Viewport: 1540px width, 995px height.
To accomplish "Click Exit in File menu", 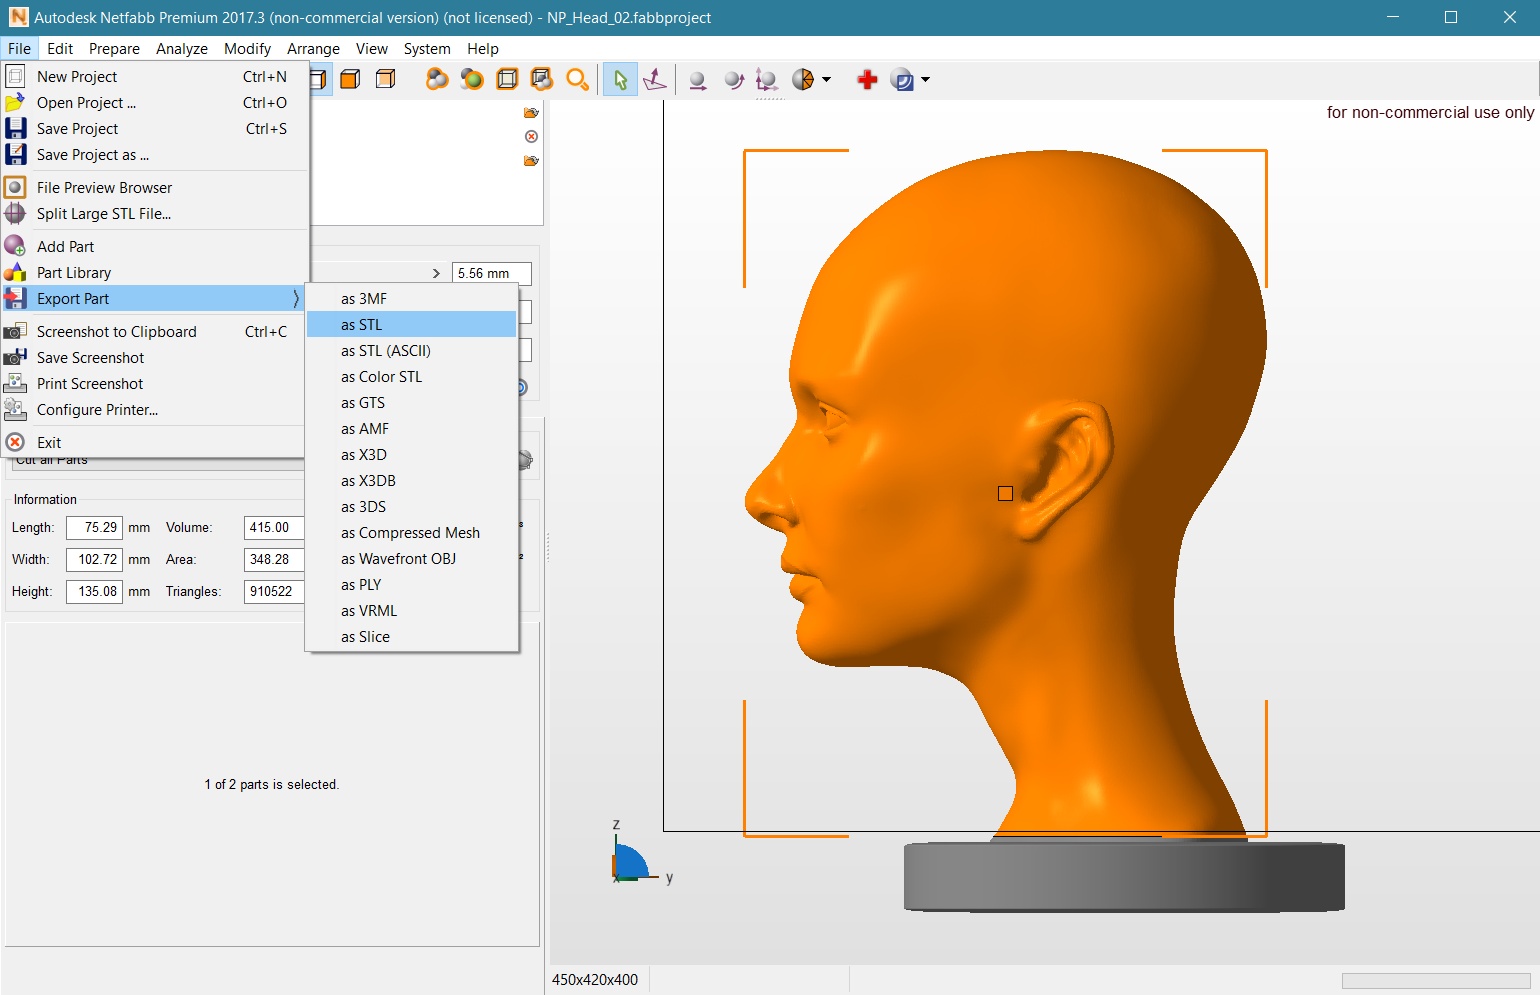I will pyautogui.click(x=154, y=443).
